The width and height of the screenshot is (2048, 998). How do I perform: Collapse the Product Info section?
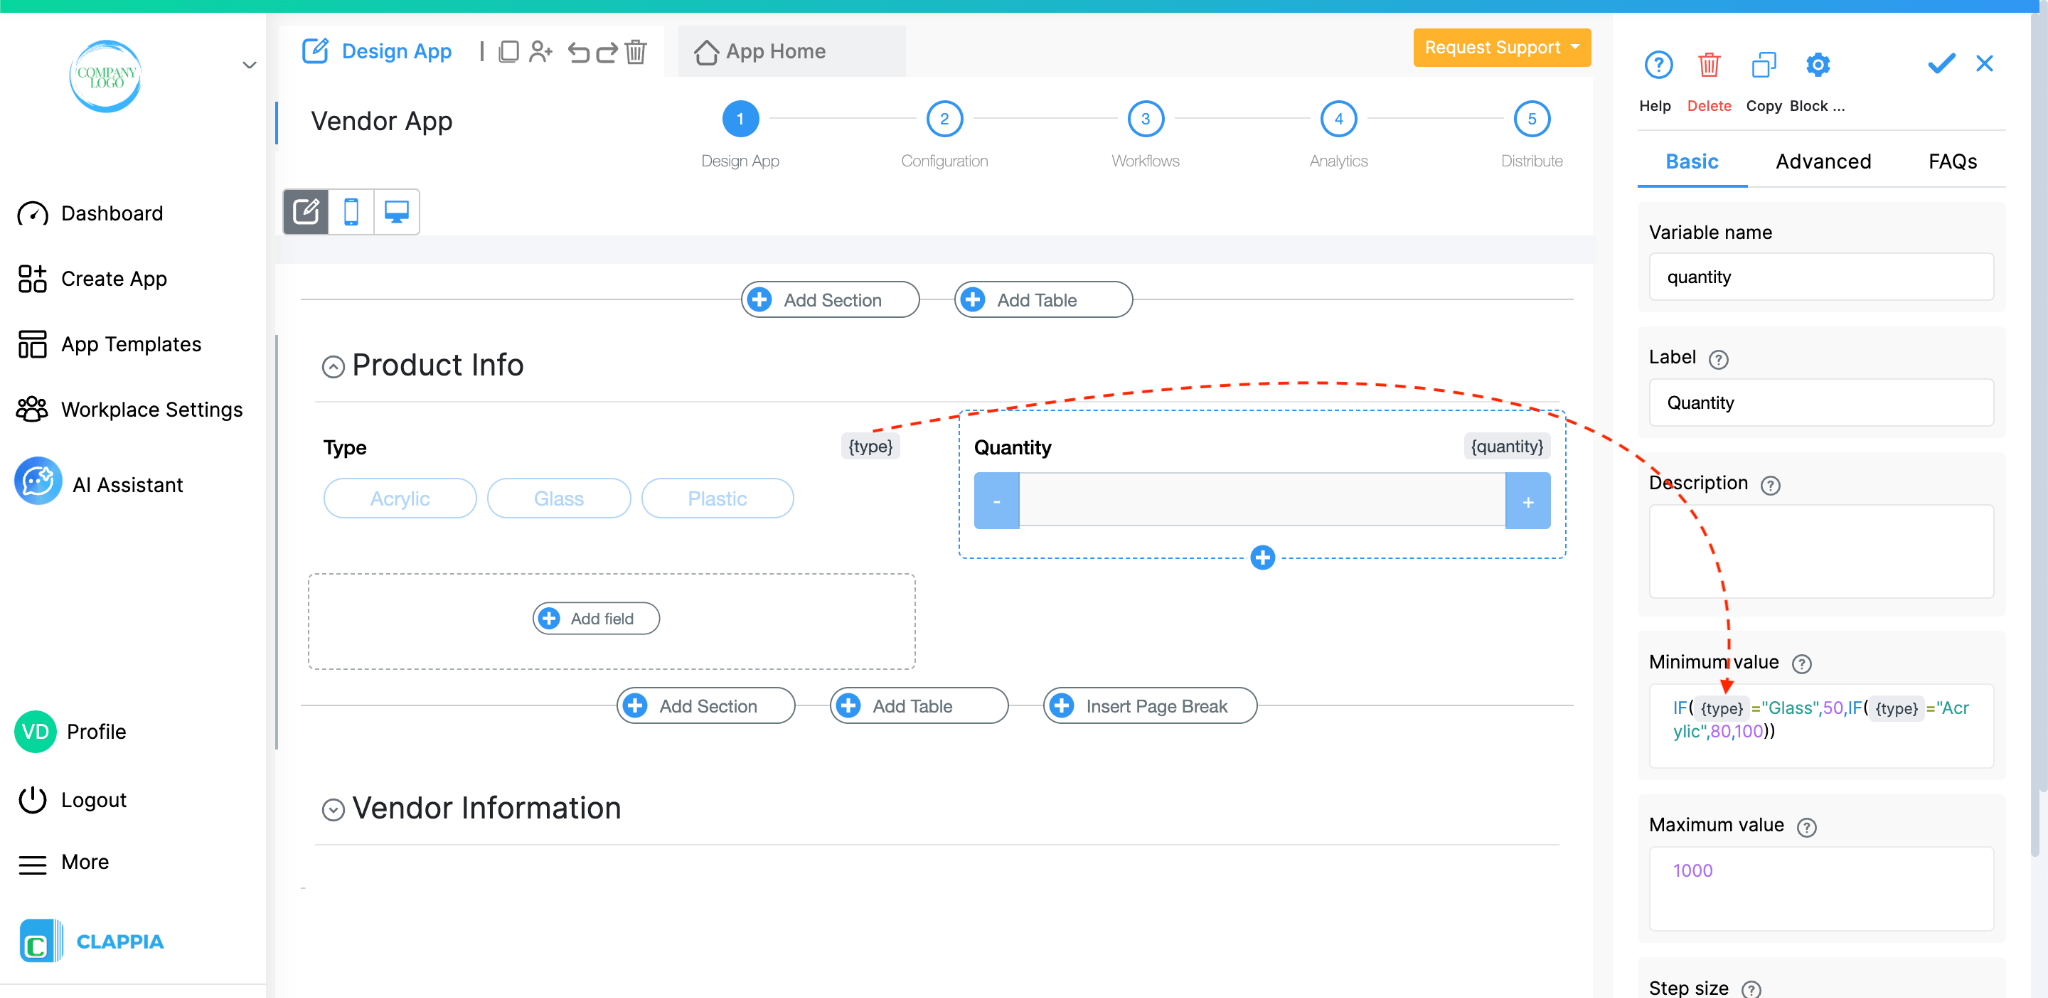(x=333, y=367)
